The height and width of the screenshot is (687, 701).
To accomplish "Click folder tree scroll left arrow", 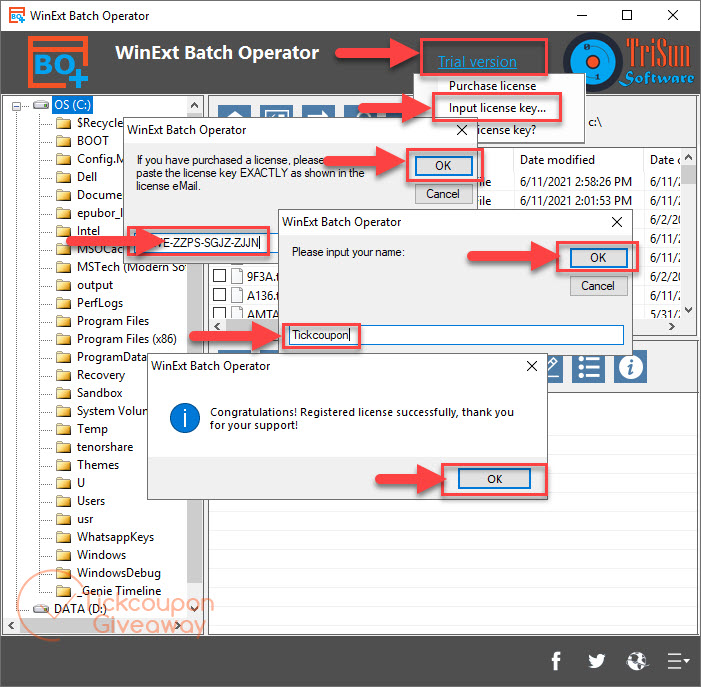I will tap(11, 625).
